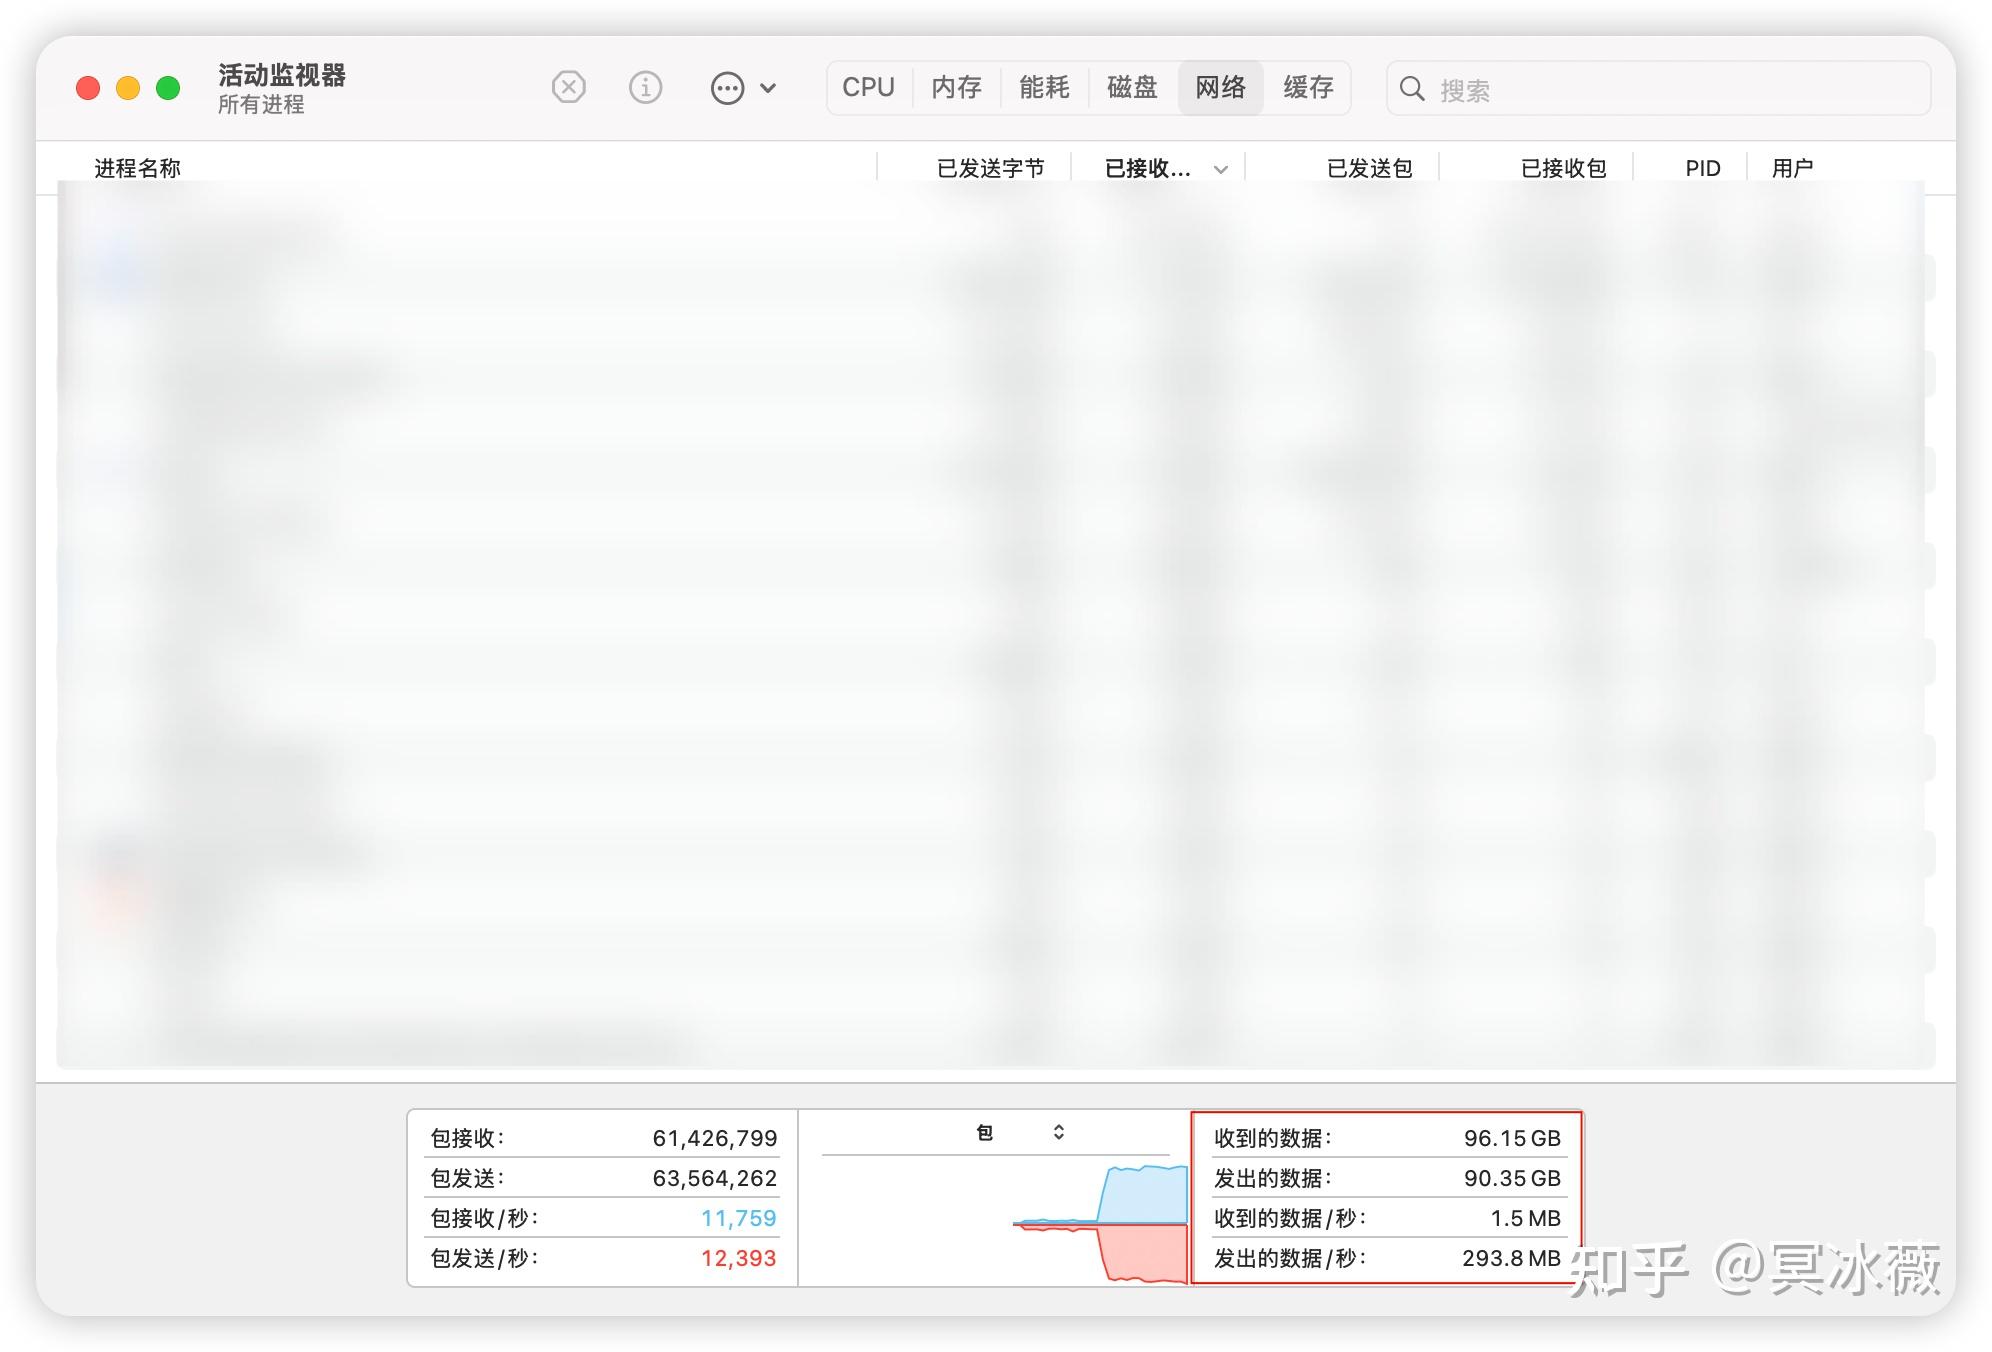Screen dimensions: 1992x1352
Task: Click the magnifier icon in the search field
Action: (x=1412, y=90)
